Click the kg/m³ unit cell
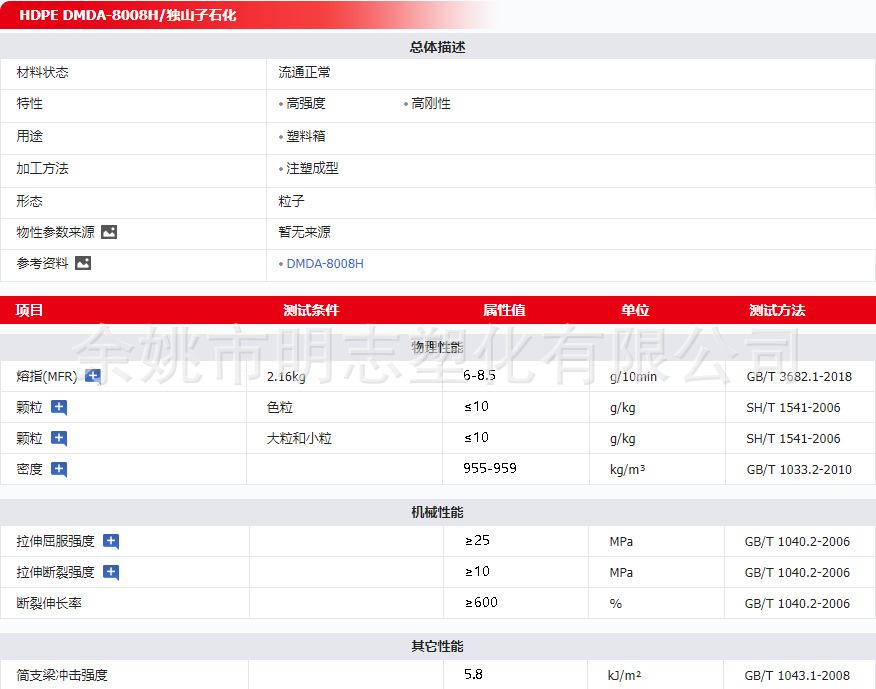Screen dimensions: 876x689 coord(627,469)
